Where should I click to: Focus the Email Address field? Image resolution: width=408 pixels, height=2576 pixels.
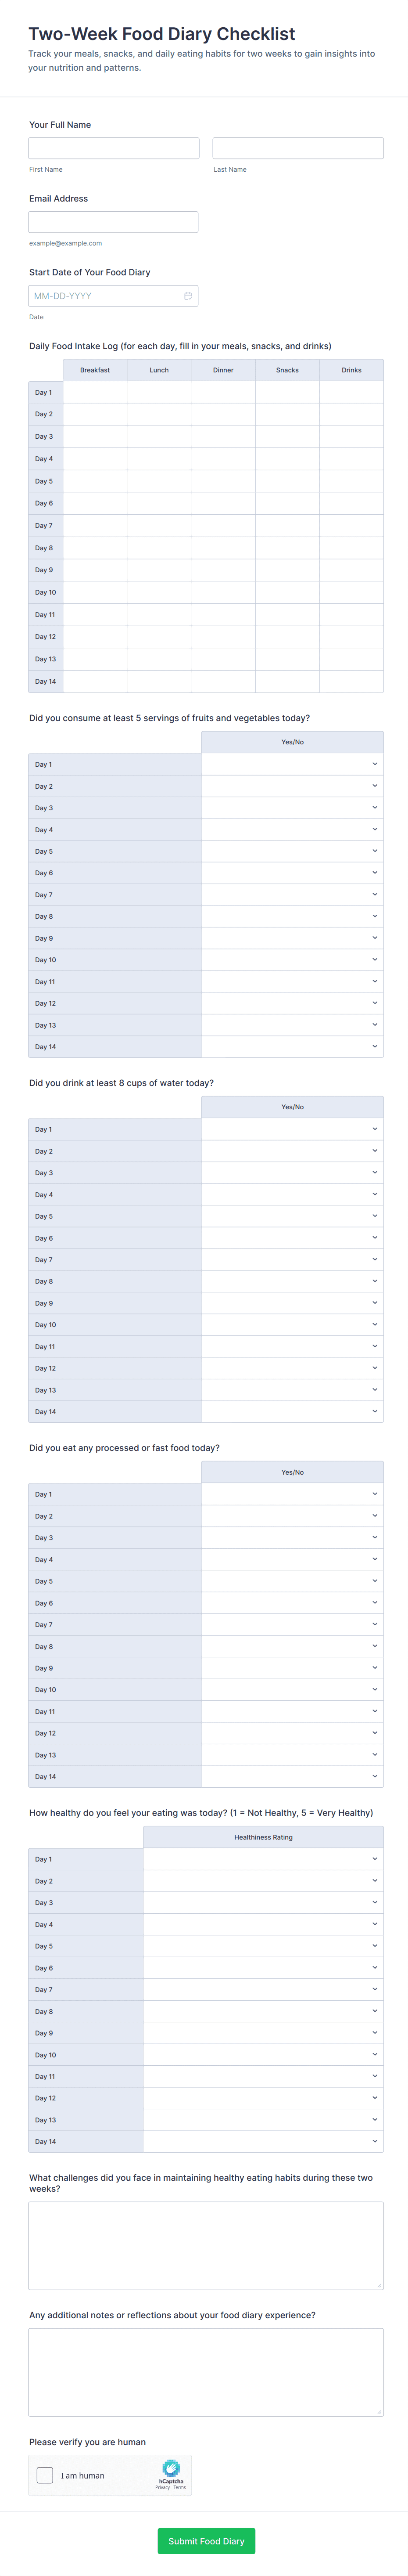(x=113, y=222)
